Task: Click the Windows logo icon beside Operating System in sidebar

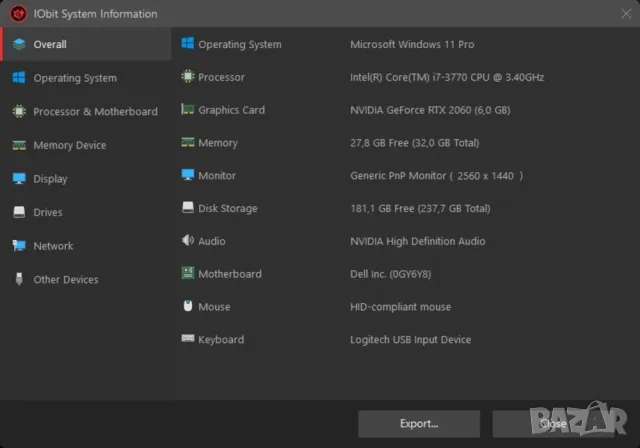Action: (x=19, y=78)
